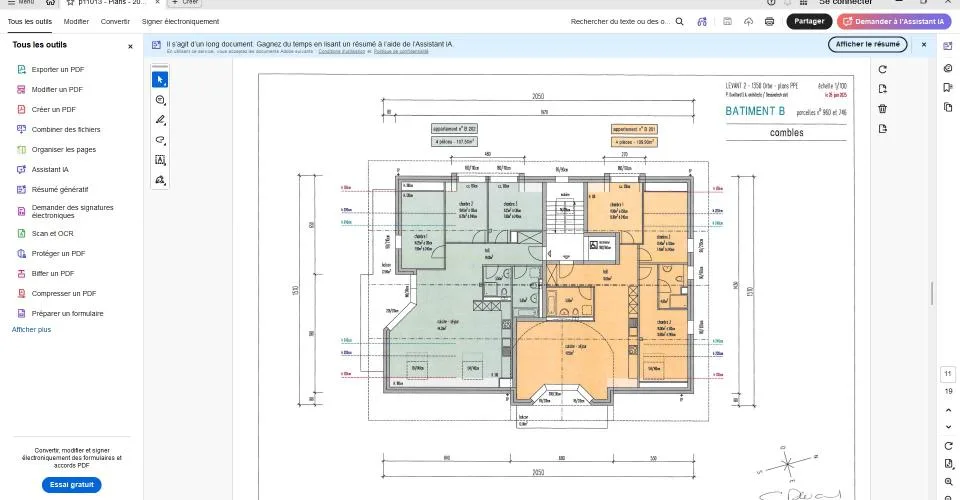
Task: Click the insert page icon below trash
Action: coord(883,129)
